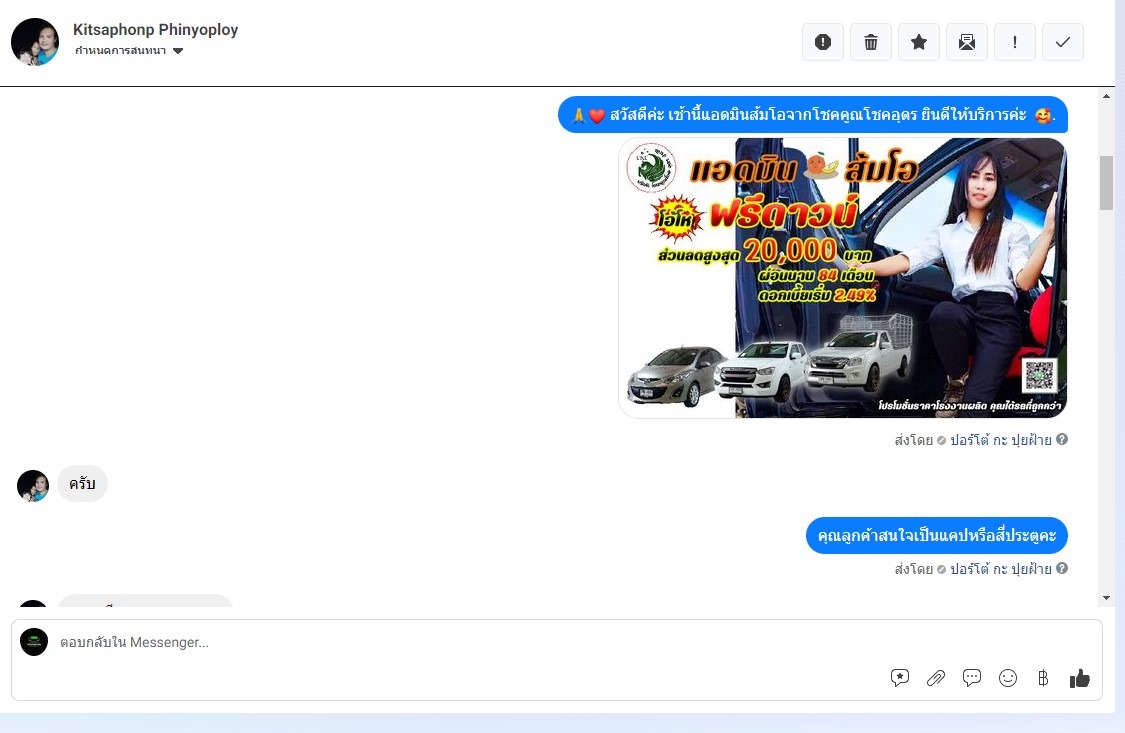Mark conversation done with checkmark icon
The width and height of the screenshot is (1125, 733).
pyautogui.click(x=1063, y=42)
